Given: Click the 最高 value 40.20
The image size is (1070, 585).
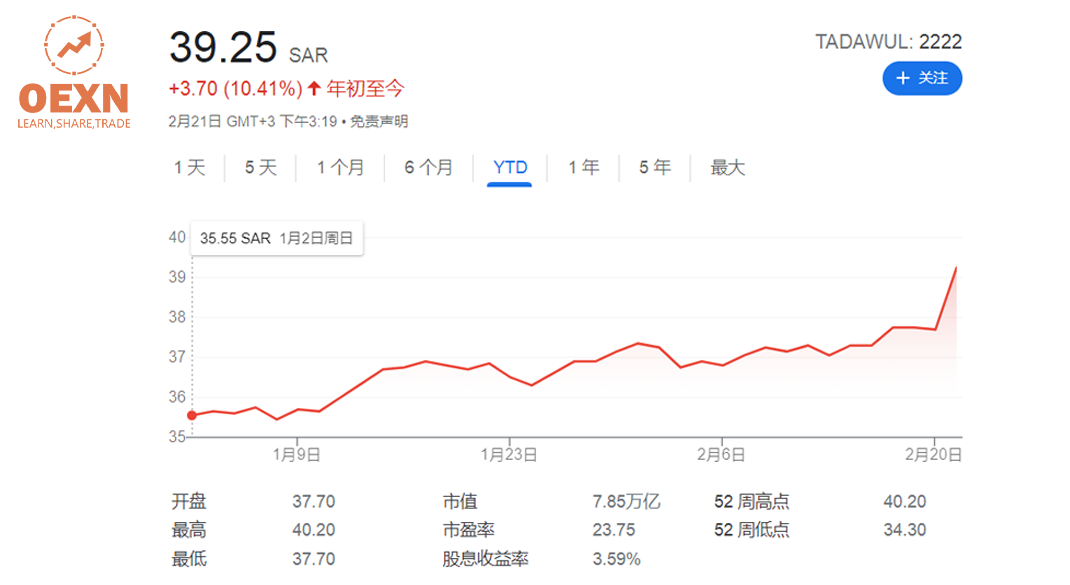Looking at the screenshot, I should pos(314,530).
